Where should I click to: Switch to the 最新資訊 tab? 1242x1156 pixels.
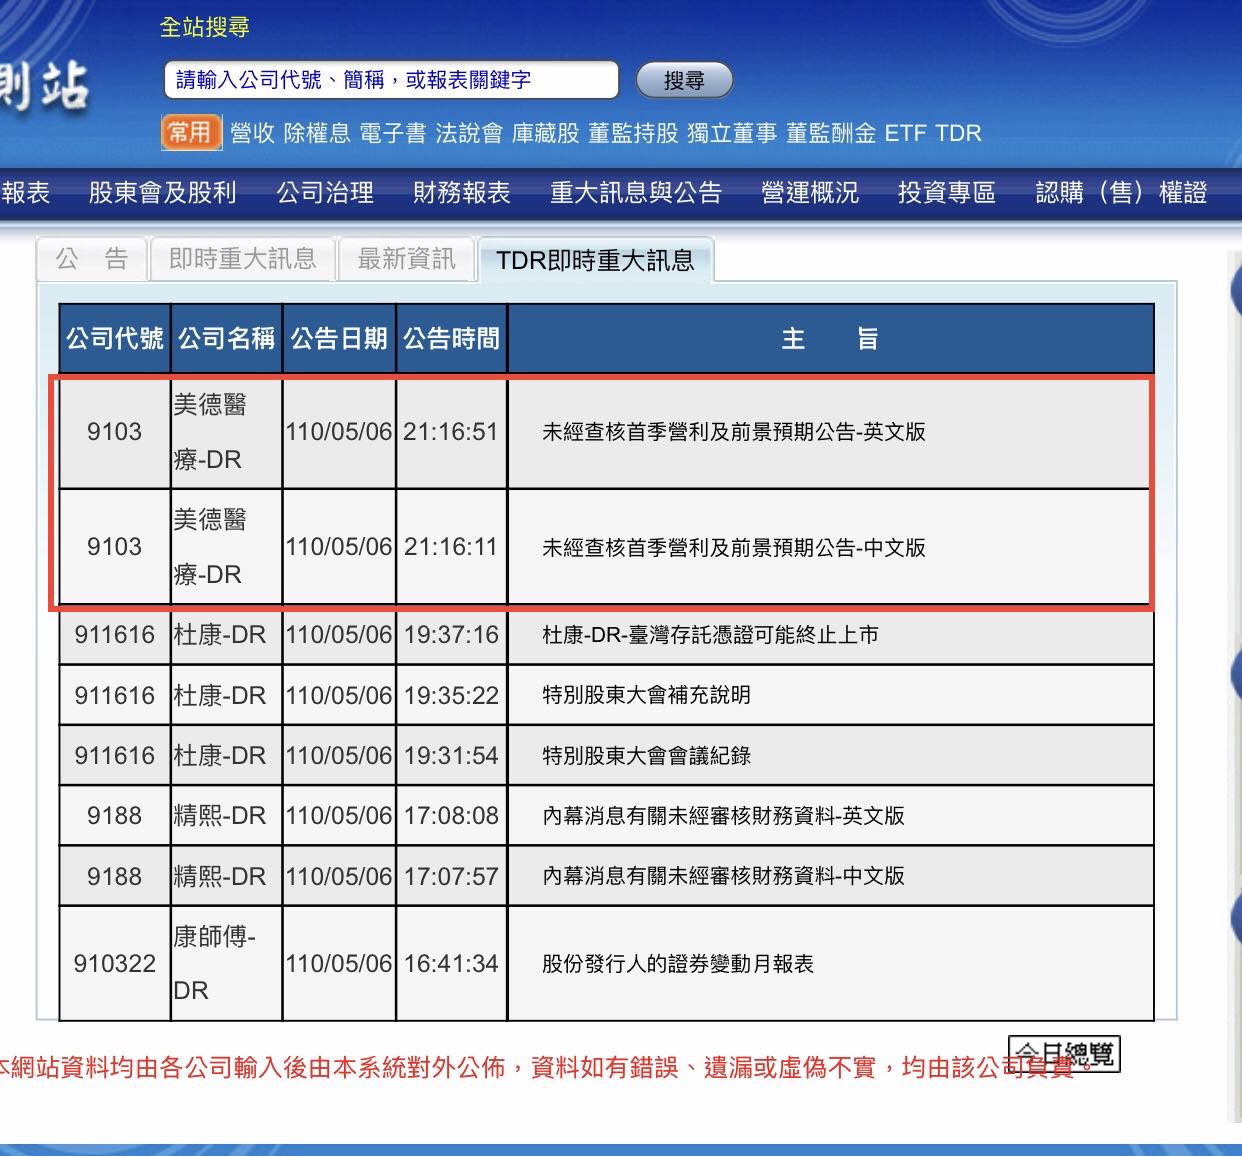[406, 260]
